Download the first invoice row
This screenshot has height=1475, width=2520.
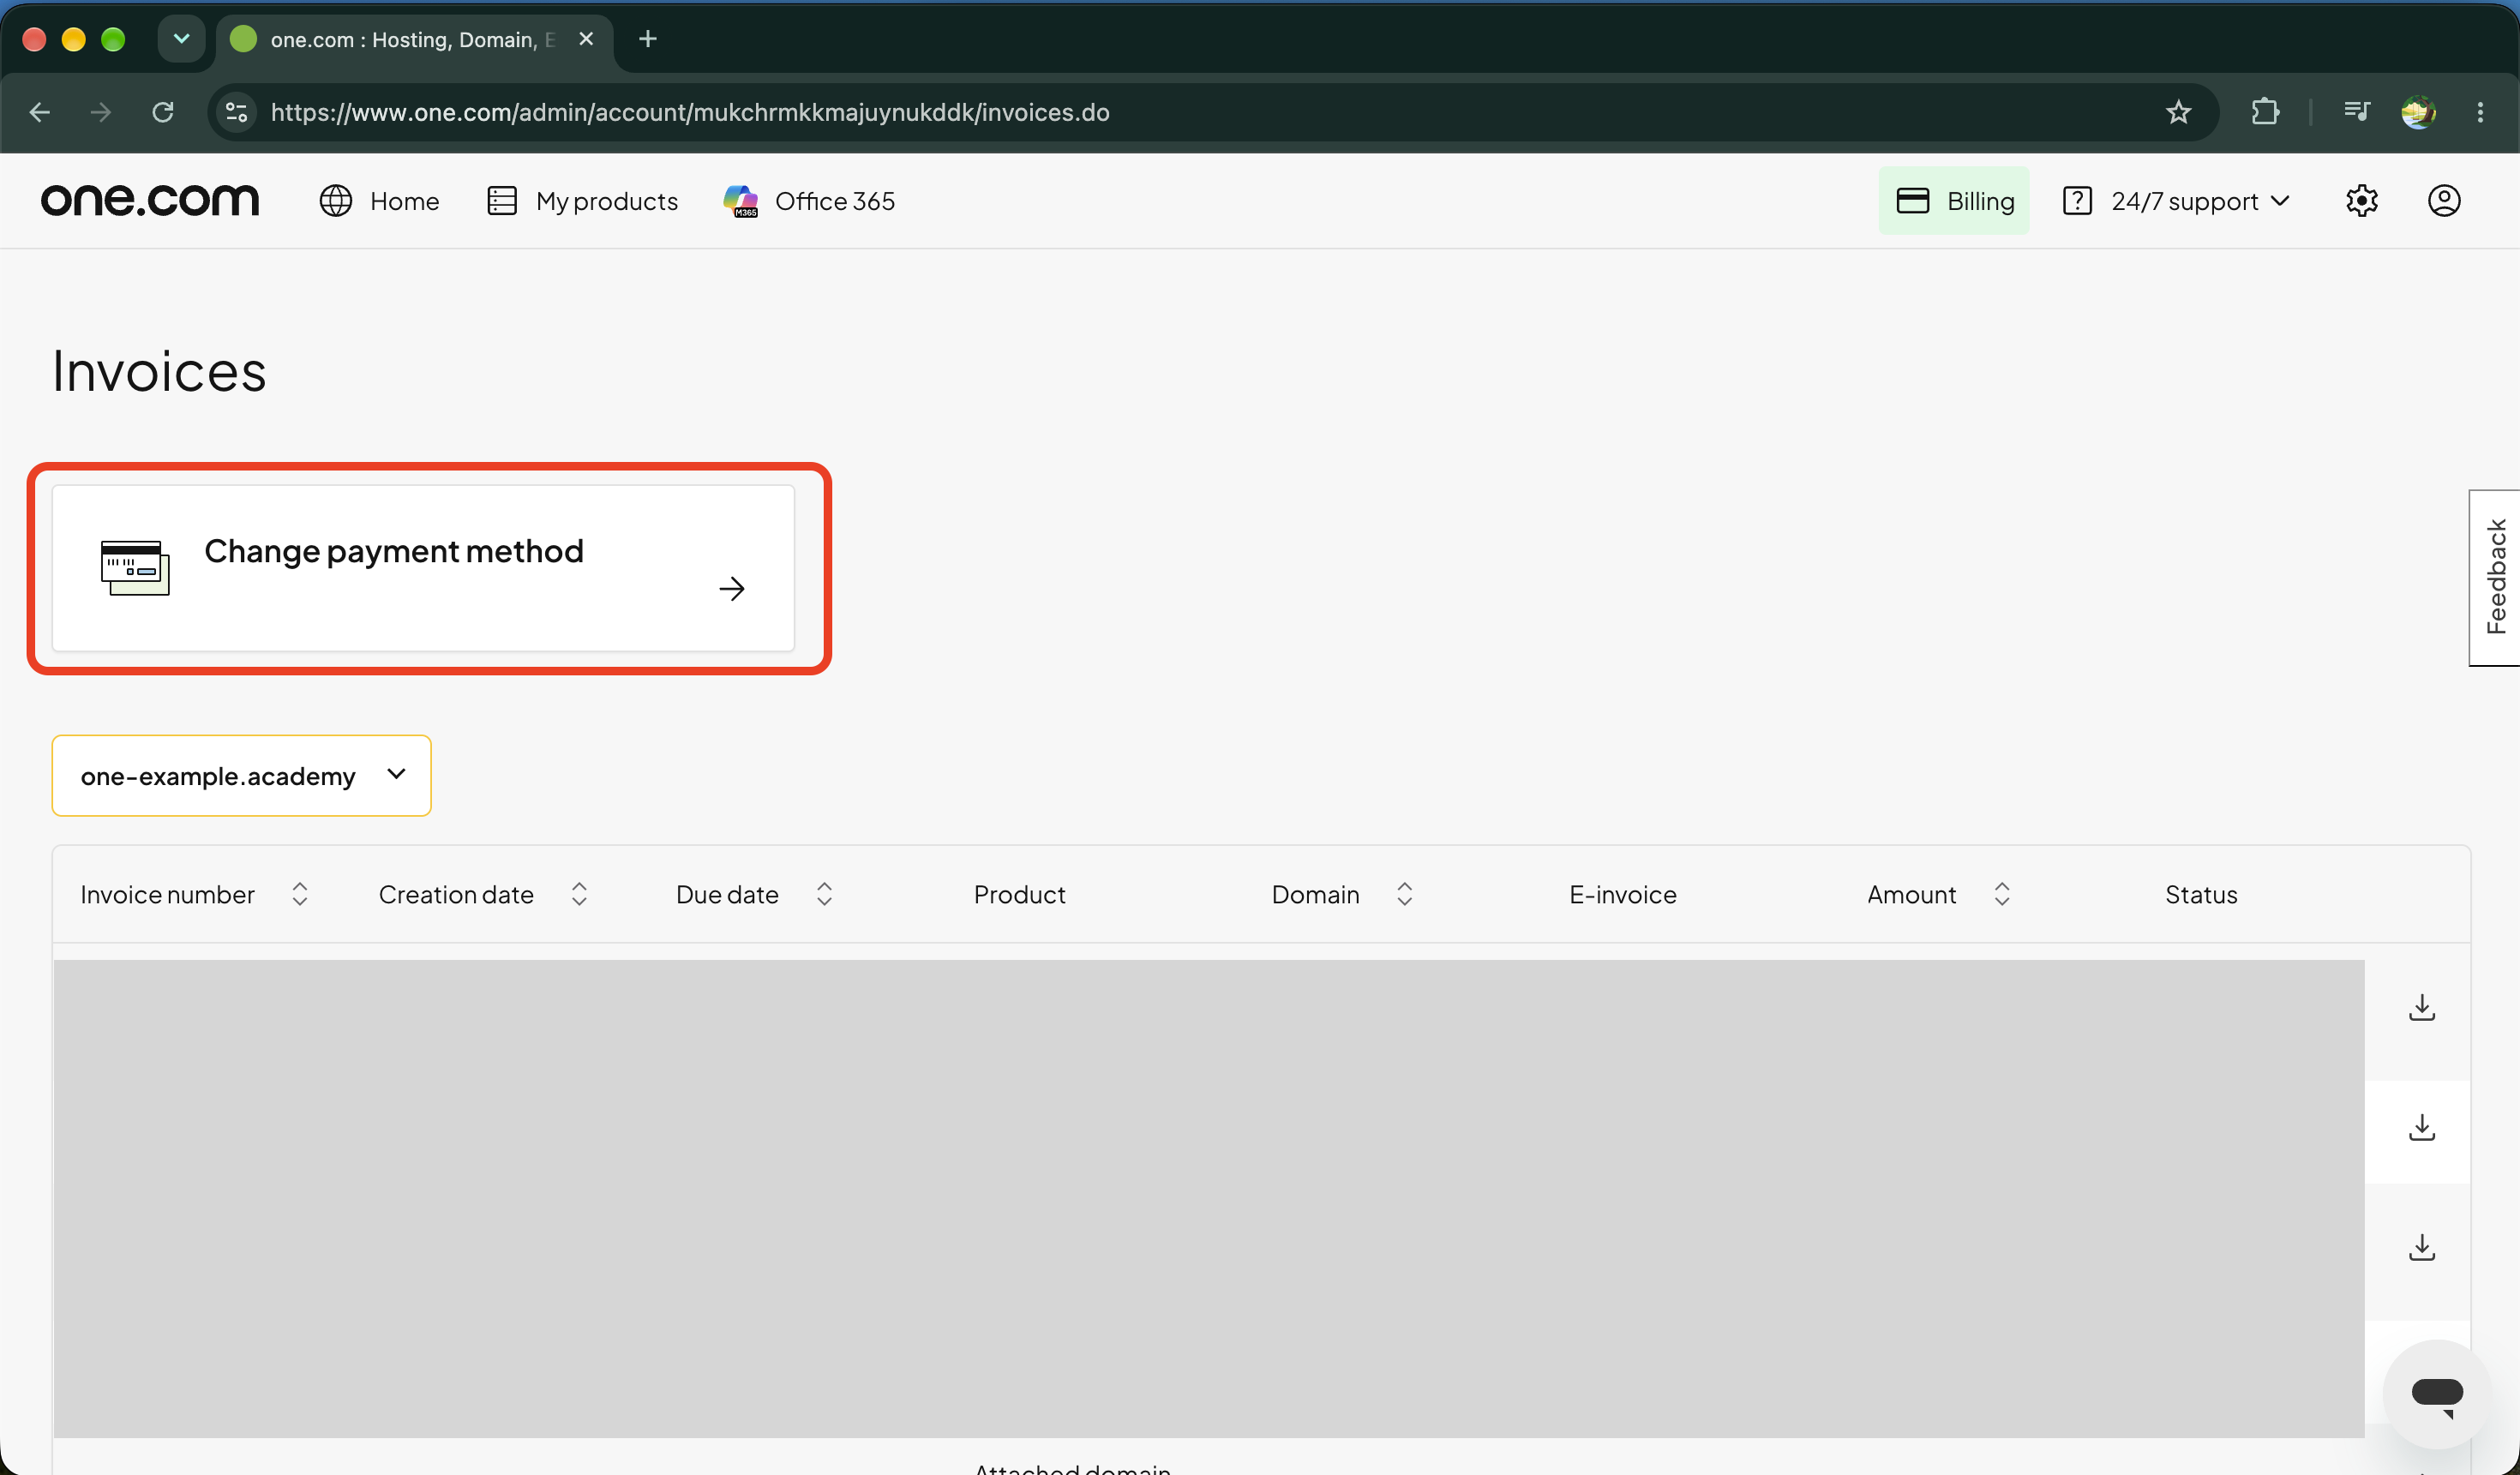pos(2421,1007)
